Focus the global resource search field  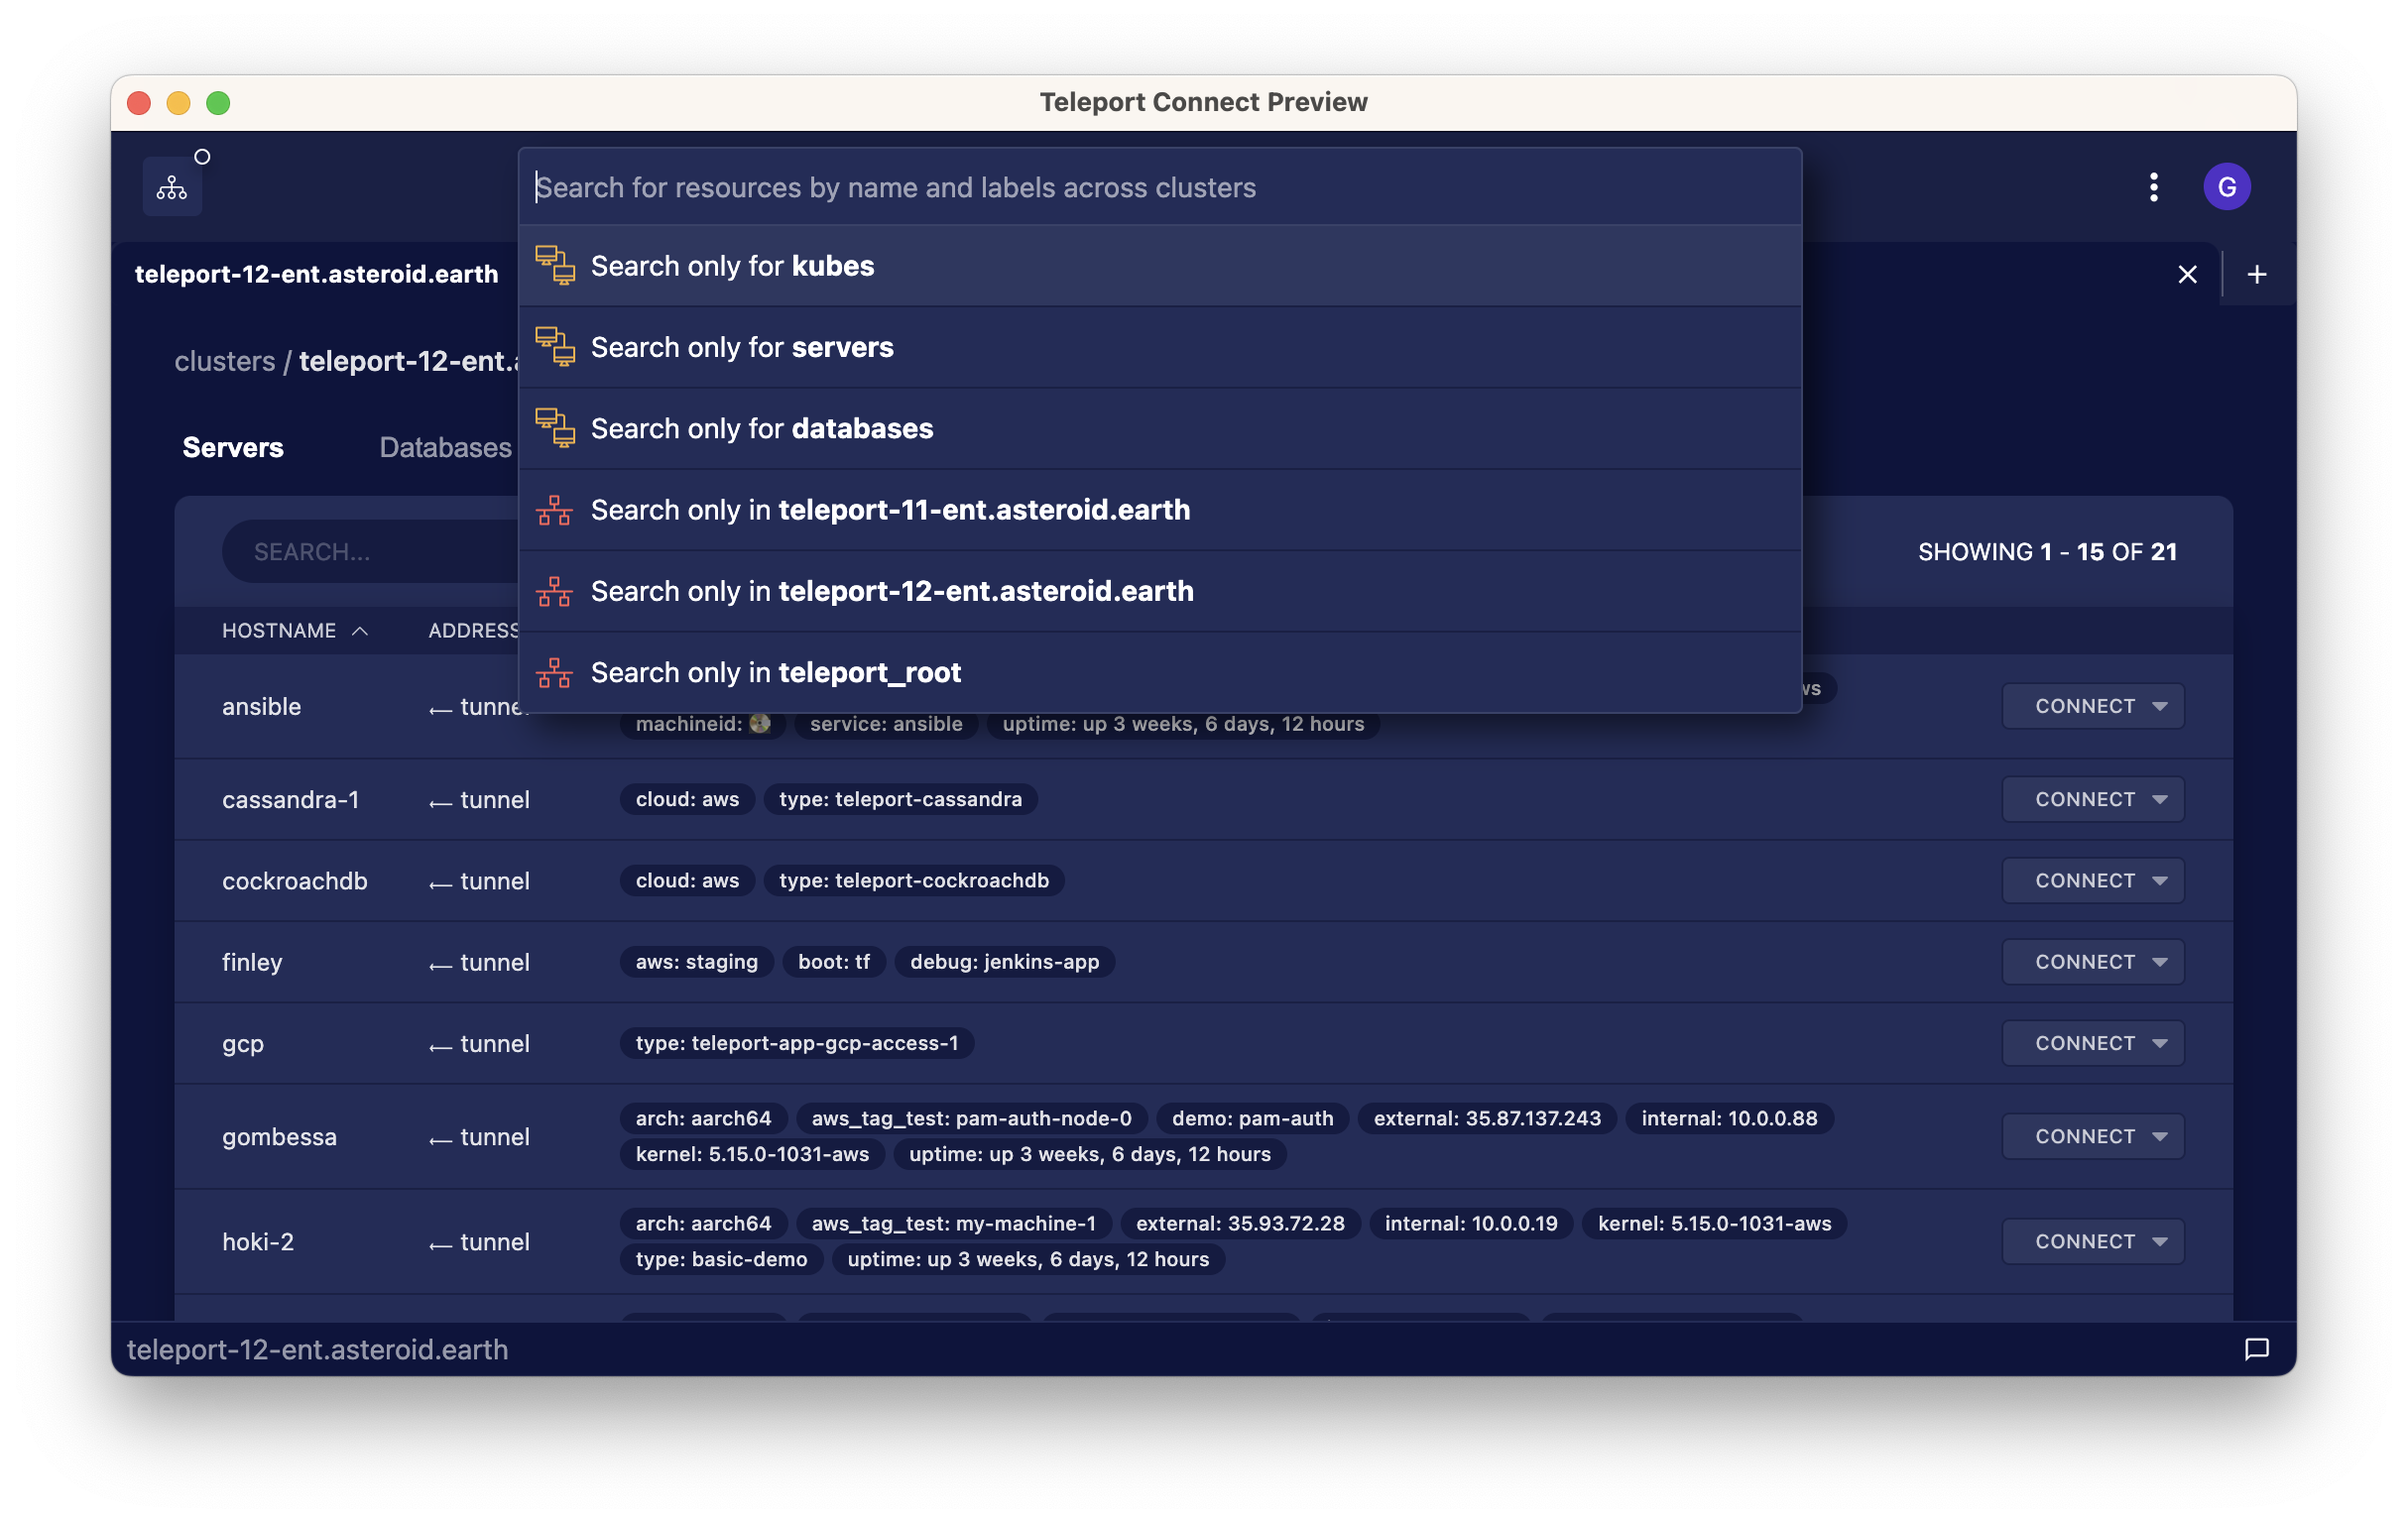pos(1160,188)
